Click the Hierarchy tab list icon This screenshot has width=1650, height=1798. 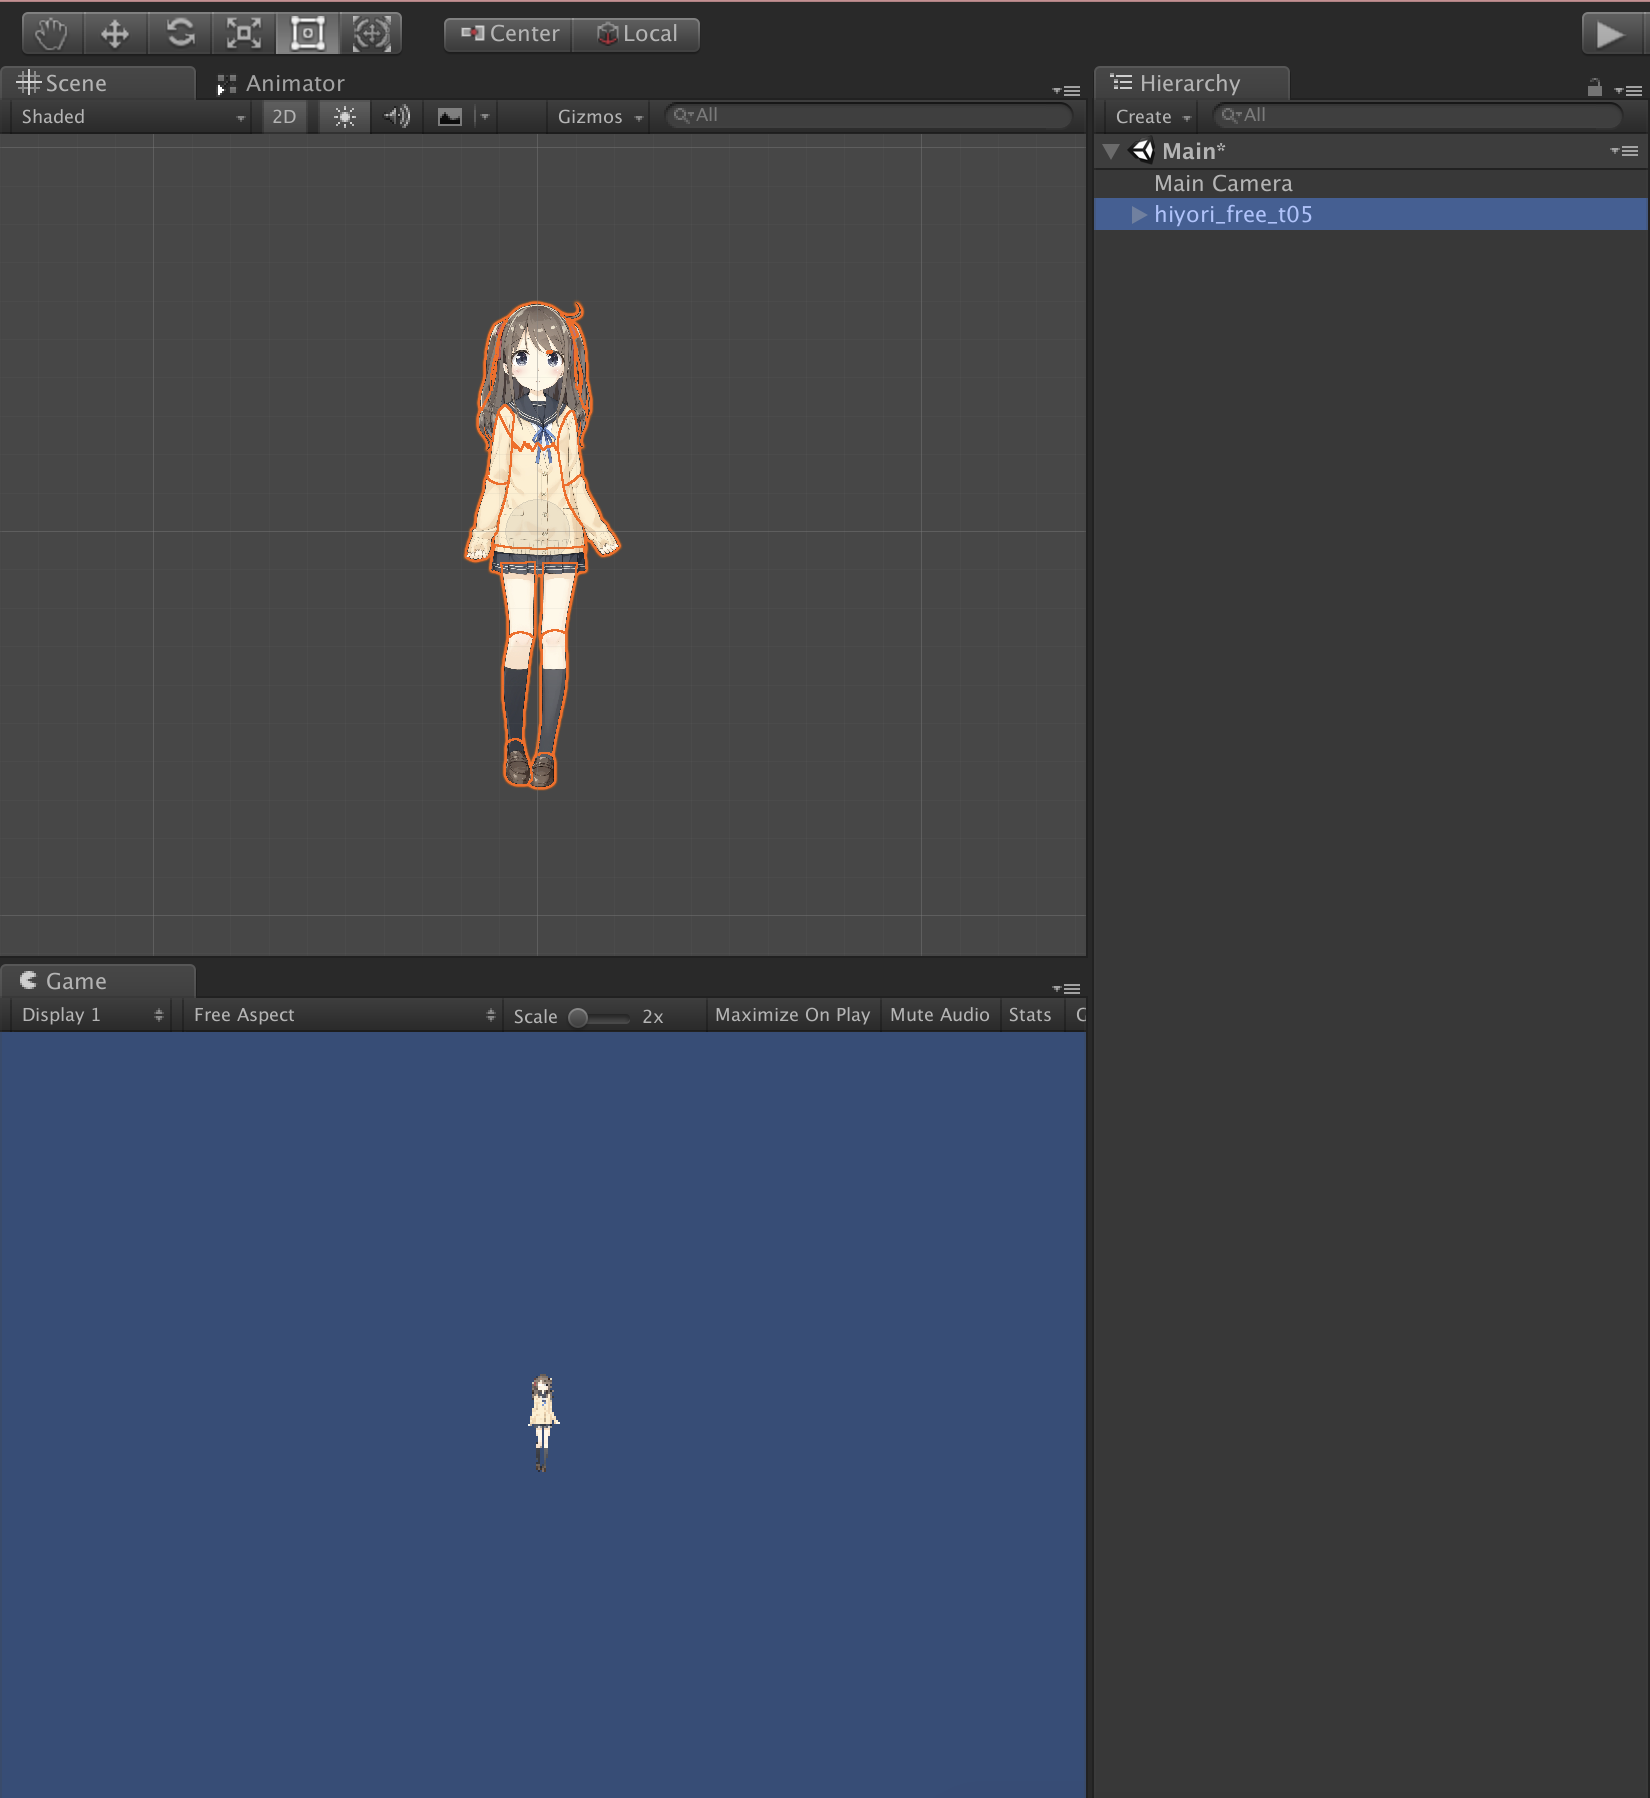click(1121, 82)
